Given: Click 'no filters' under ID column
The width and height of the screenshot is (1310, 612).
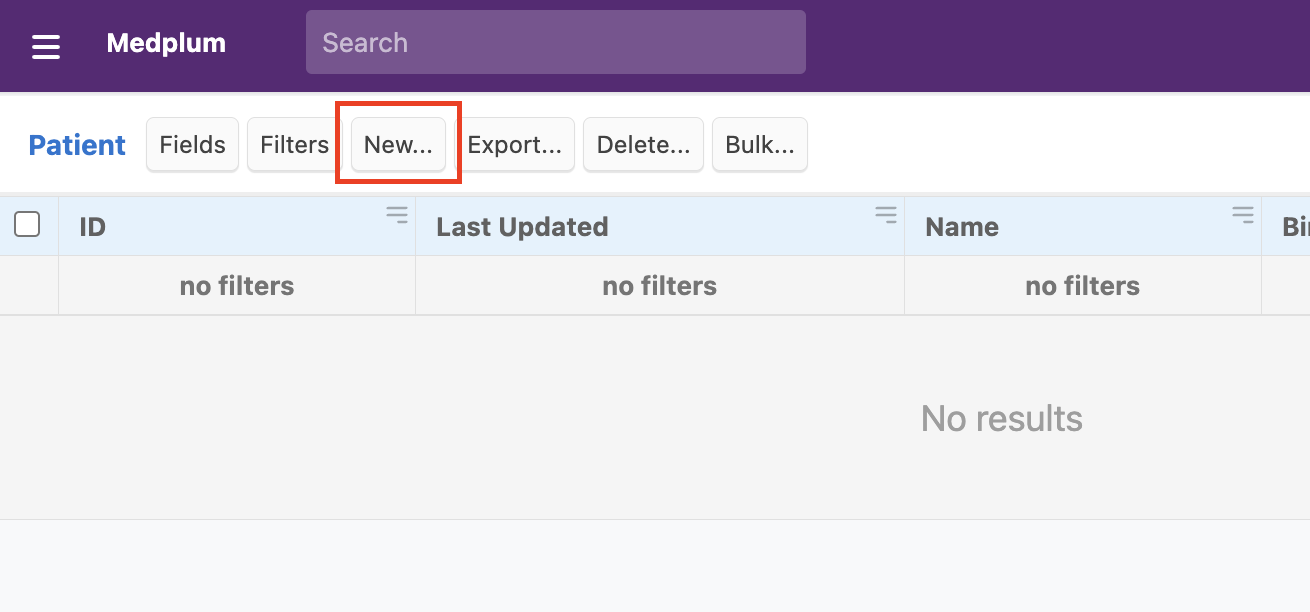Looking at the screenshot, I should point(237,286).
